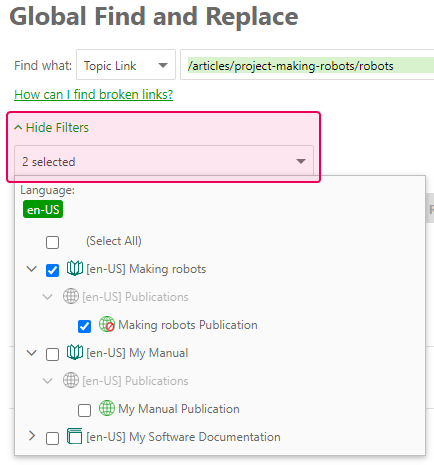Image resolution: width=434 pixels, height=465 pixels.
Task: Expand the My Software Documentation node
Action: [32, 436]
